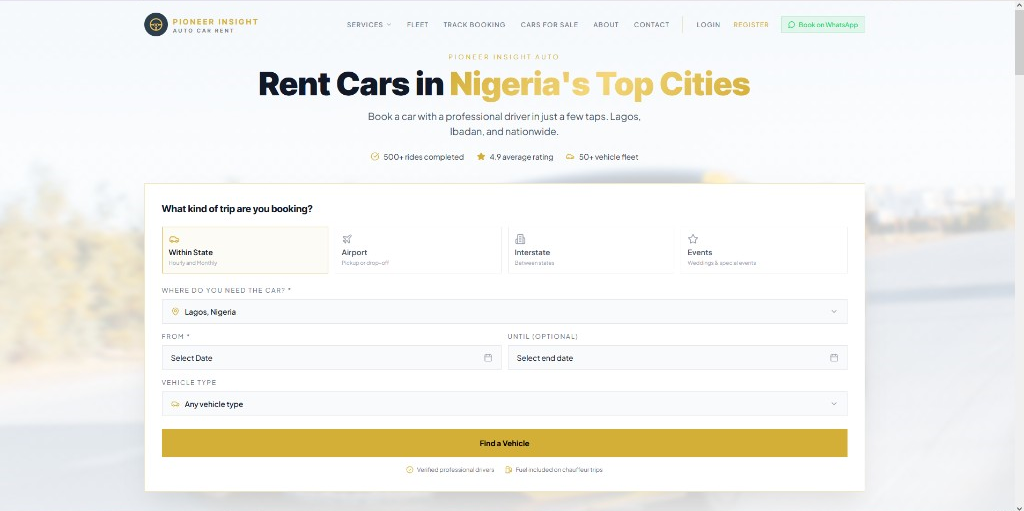Click the WhatsApp icon in the booking button
This screenshot has height=511, width=1024.
coord(792,25)
